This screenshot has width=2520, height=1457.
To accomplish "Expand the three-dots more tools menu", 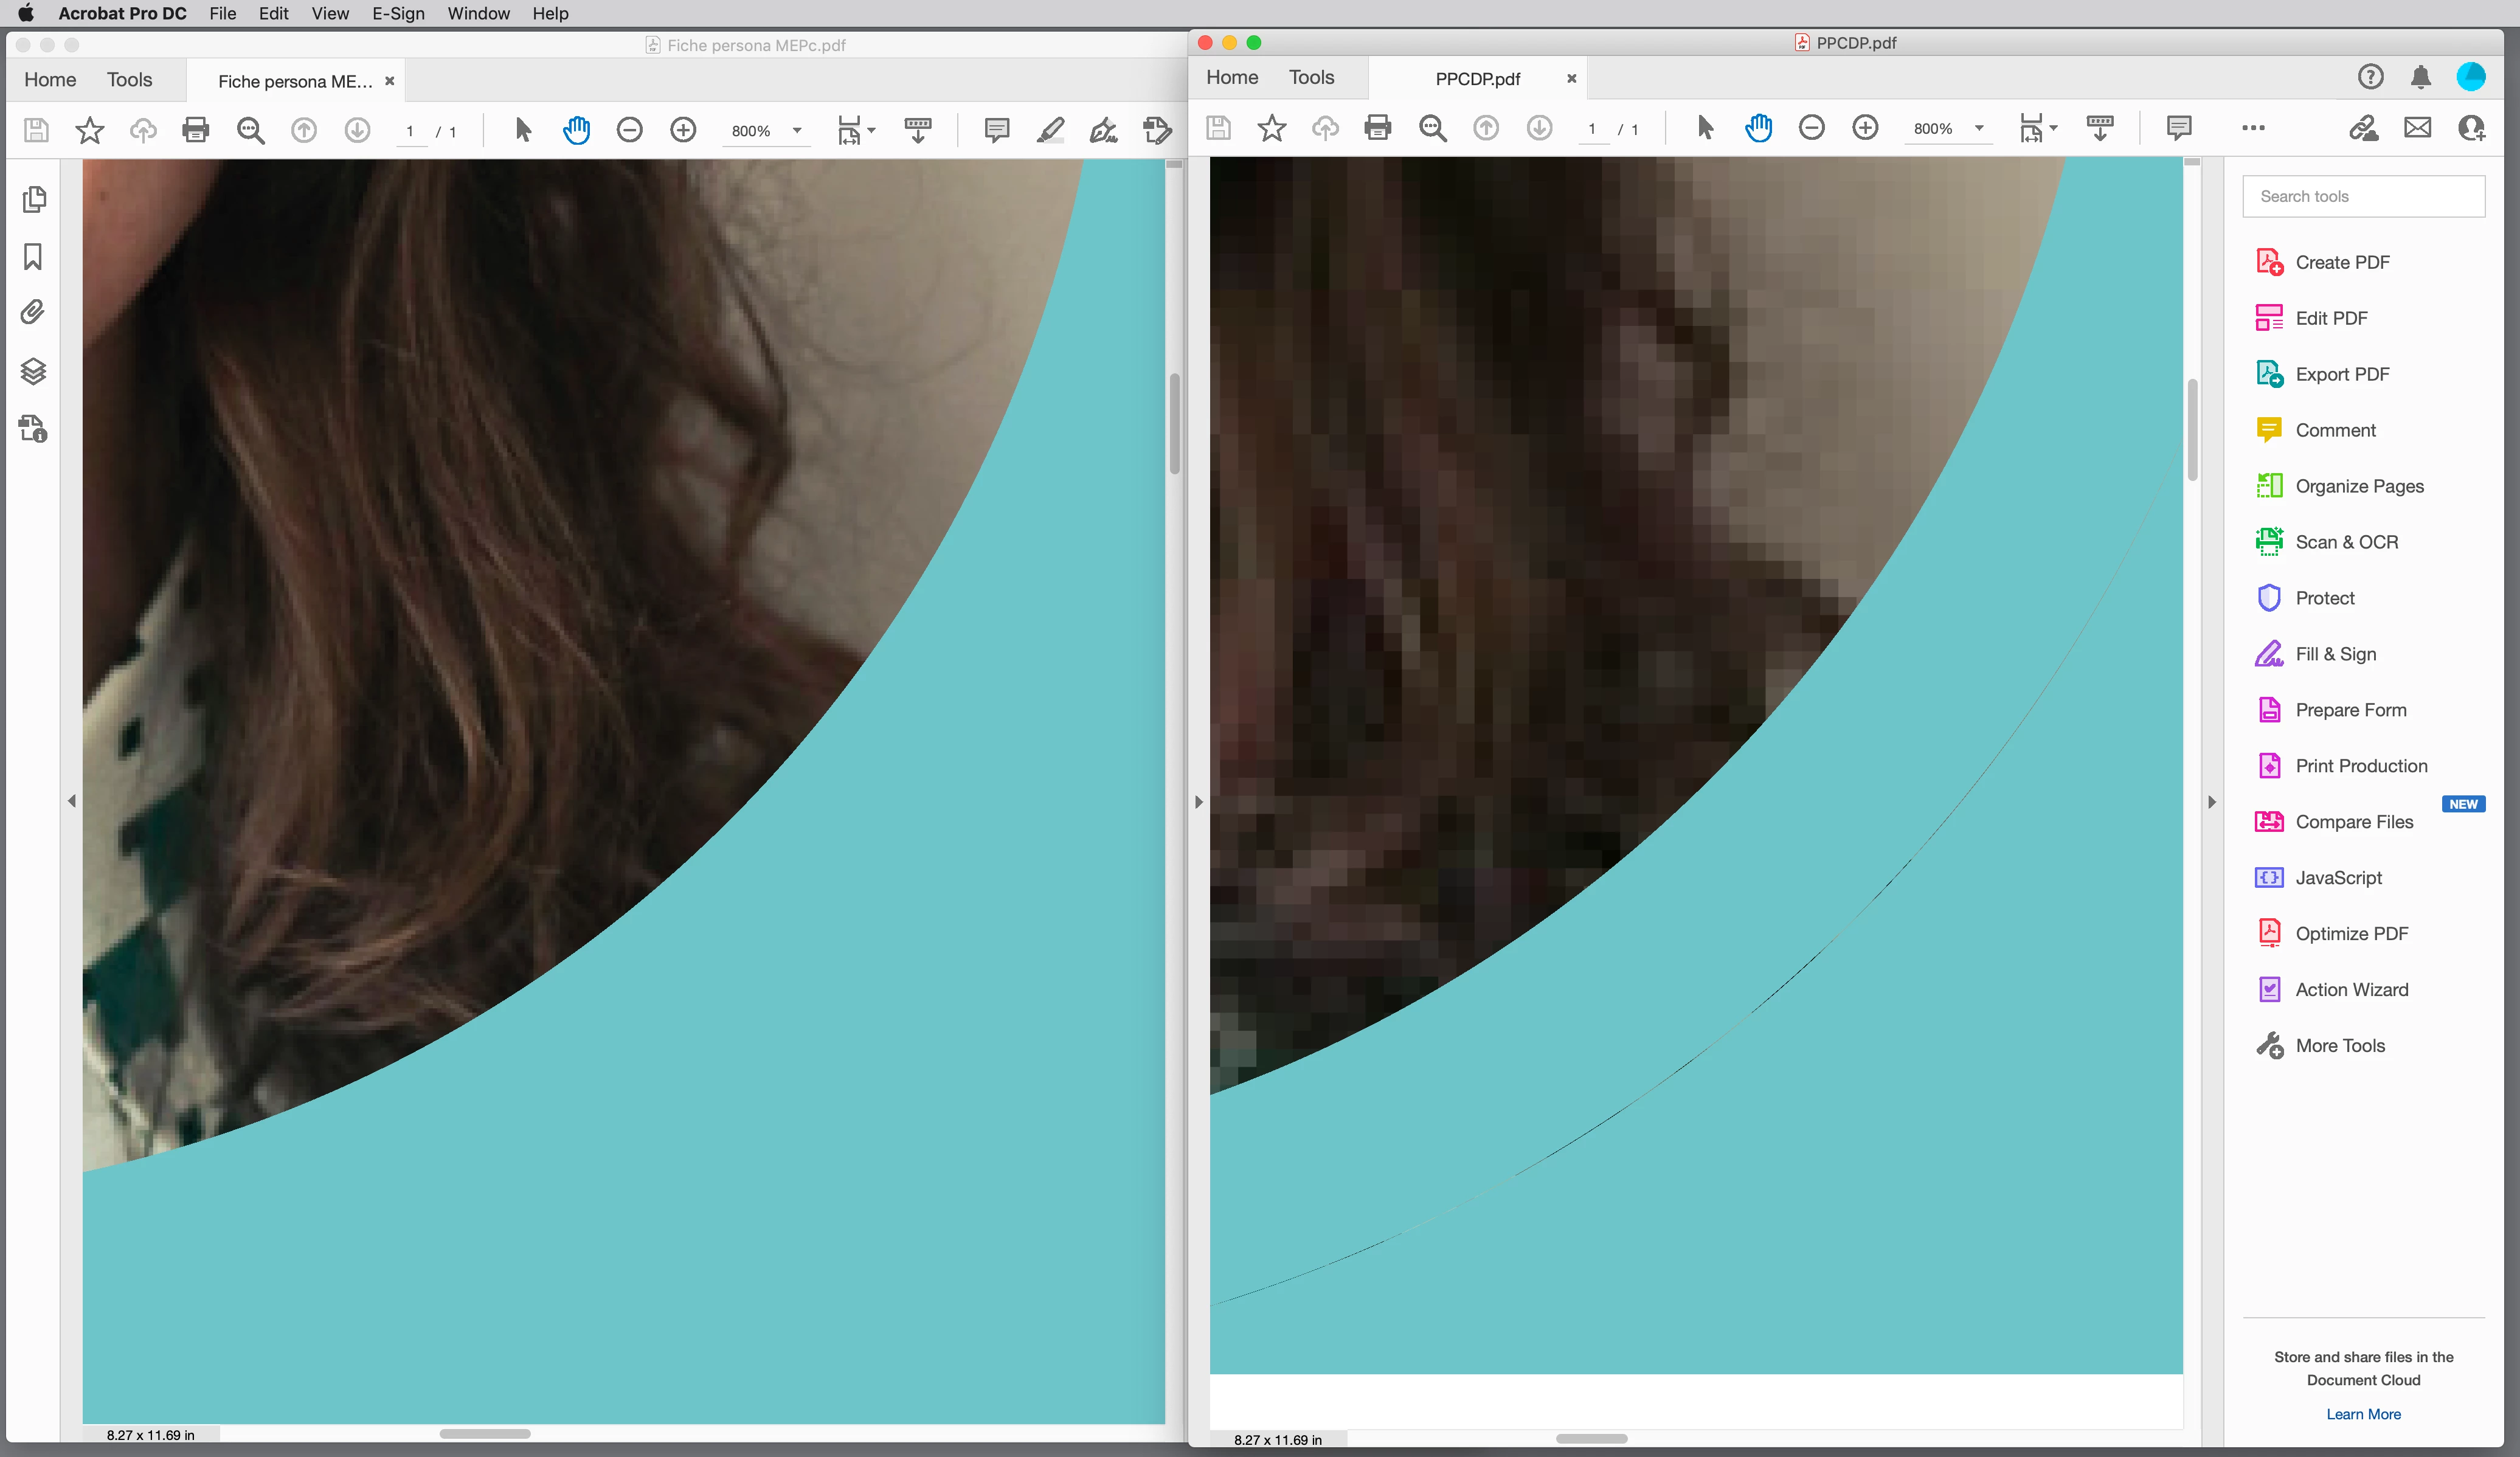I will pos(2253,128).
